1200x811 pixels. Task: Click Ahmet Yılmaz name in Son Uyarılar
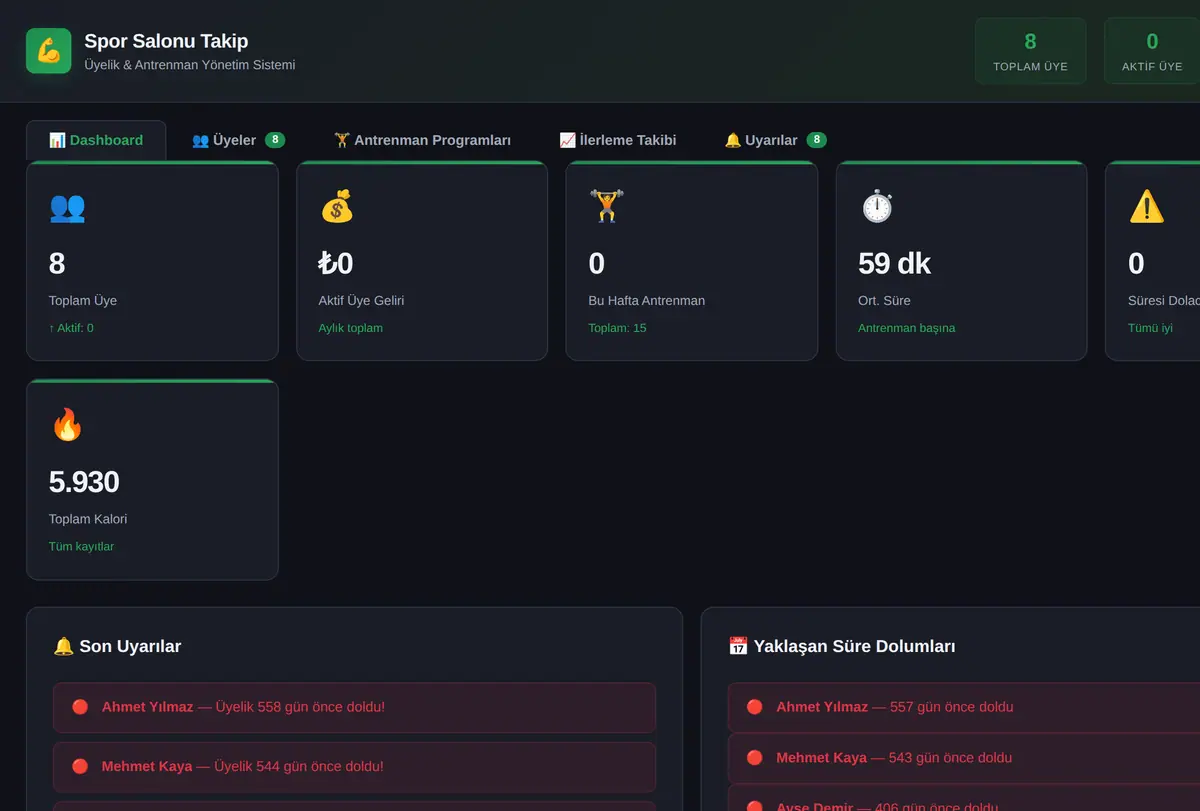(148, 707)
